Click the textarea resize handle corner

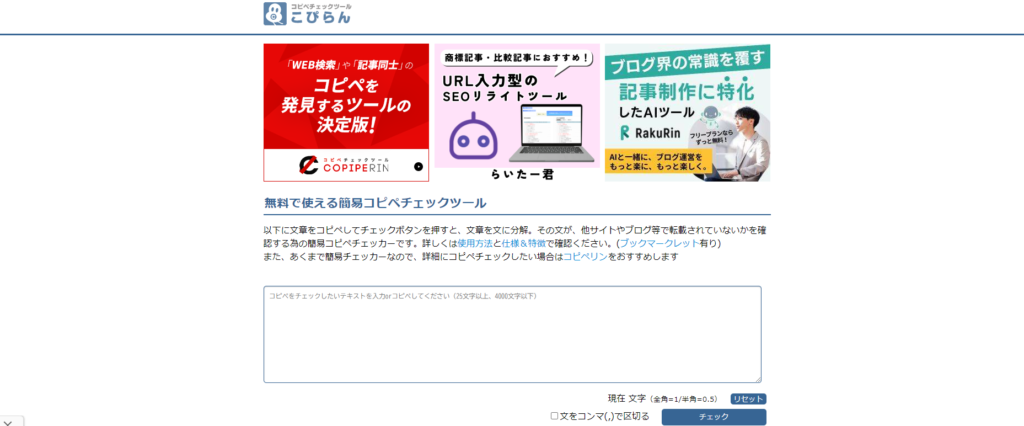(x=757, y=378)
